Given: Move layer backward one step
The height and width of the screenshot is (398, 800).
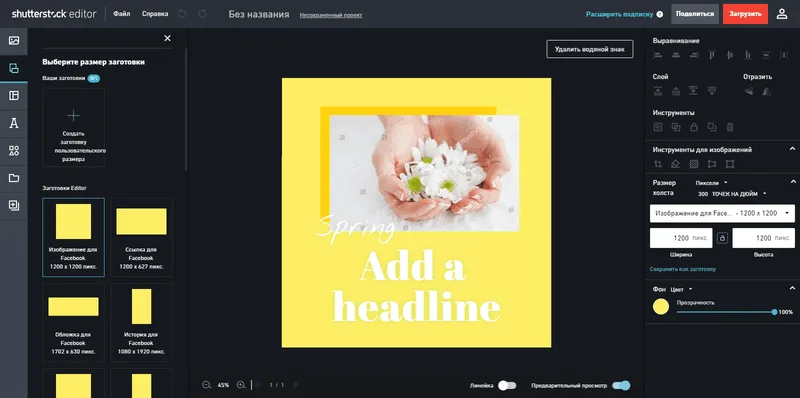Looking at the screenshot, I should click(x=712, y=91).
